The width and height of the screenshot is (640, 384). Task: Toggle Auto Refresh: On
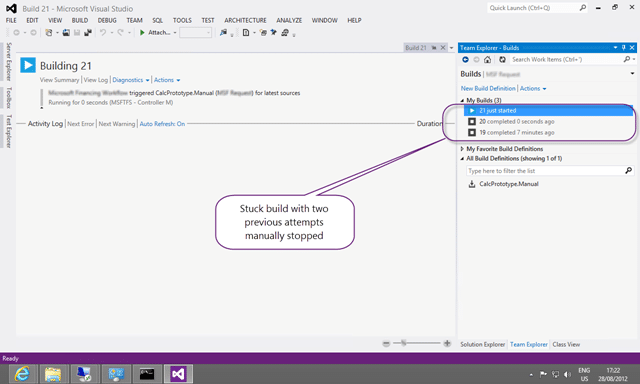tap(162, 124)
